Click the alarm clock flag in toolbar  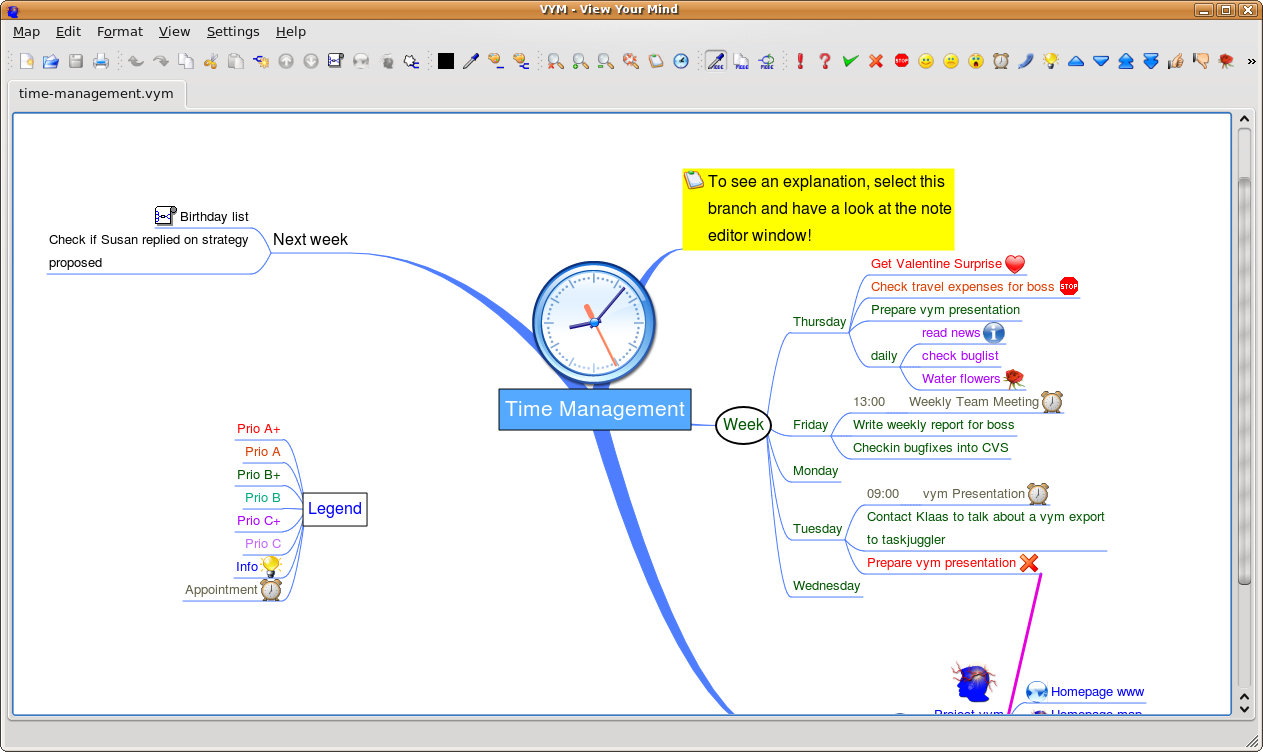tap(1001, 61)
